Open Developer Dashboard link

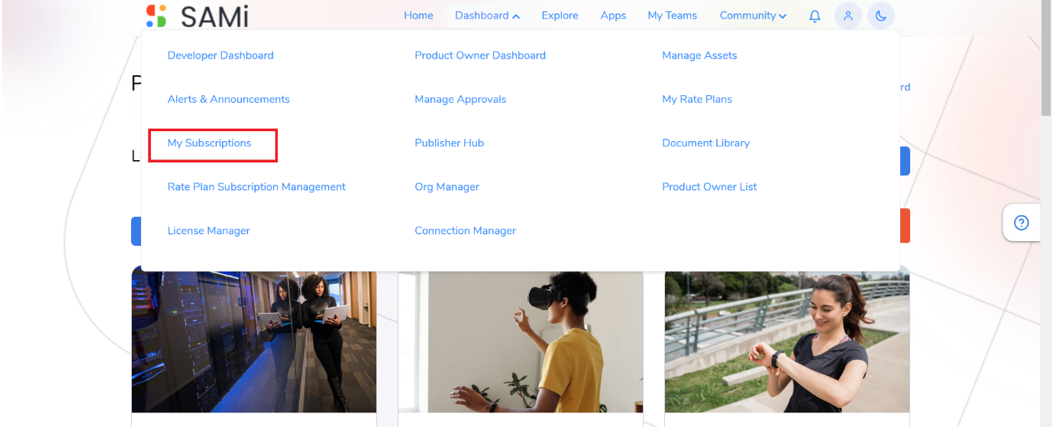pos(220,55)
